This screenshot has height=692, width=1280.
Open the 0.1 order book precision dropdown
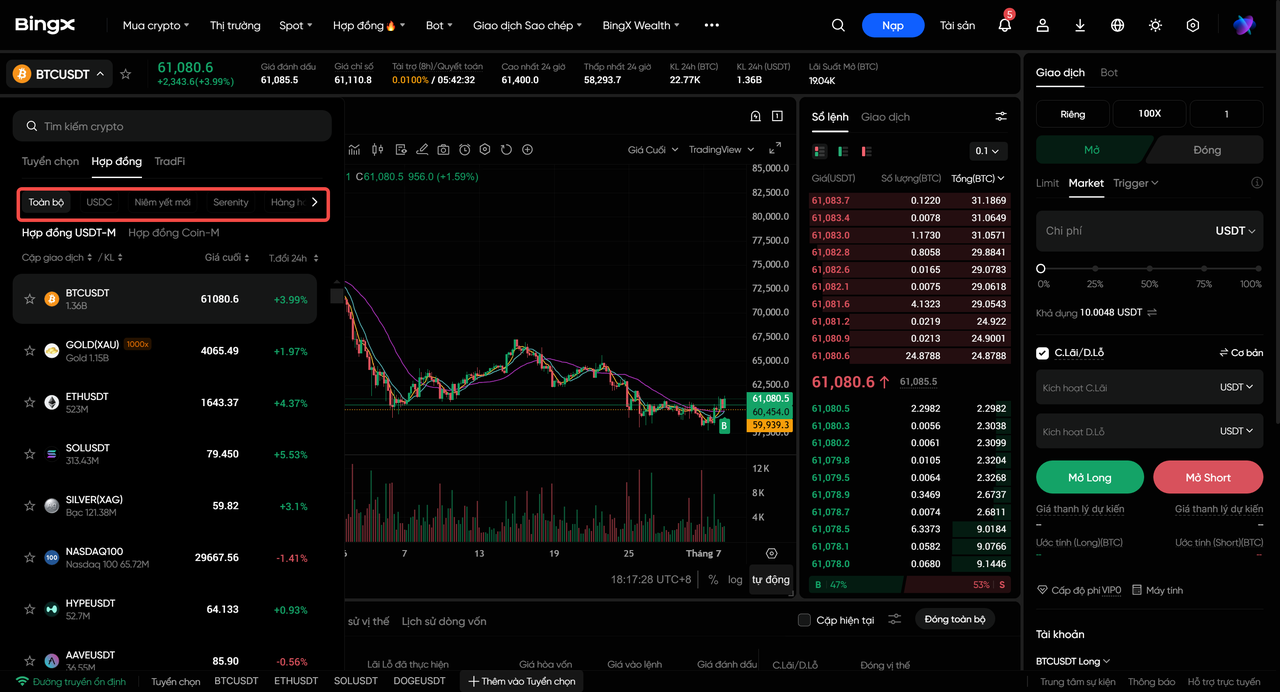point(988,151)
